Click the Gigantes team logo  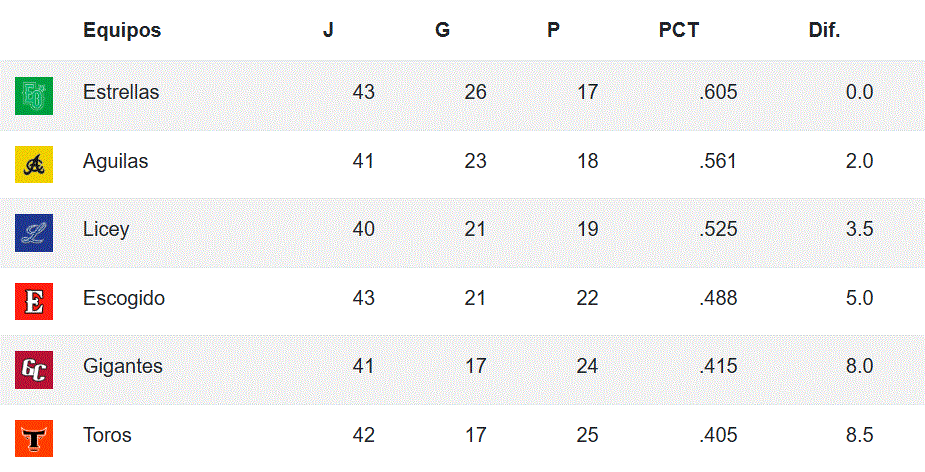(34, 369)
